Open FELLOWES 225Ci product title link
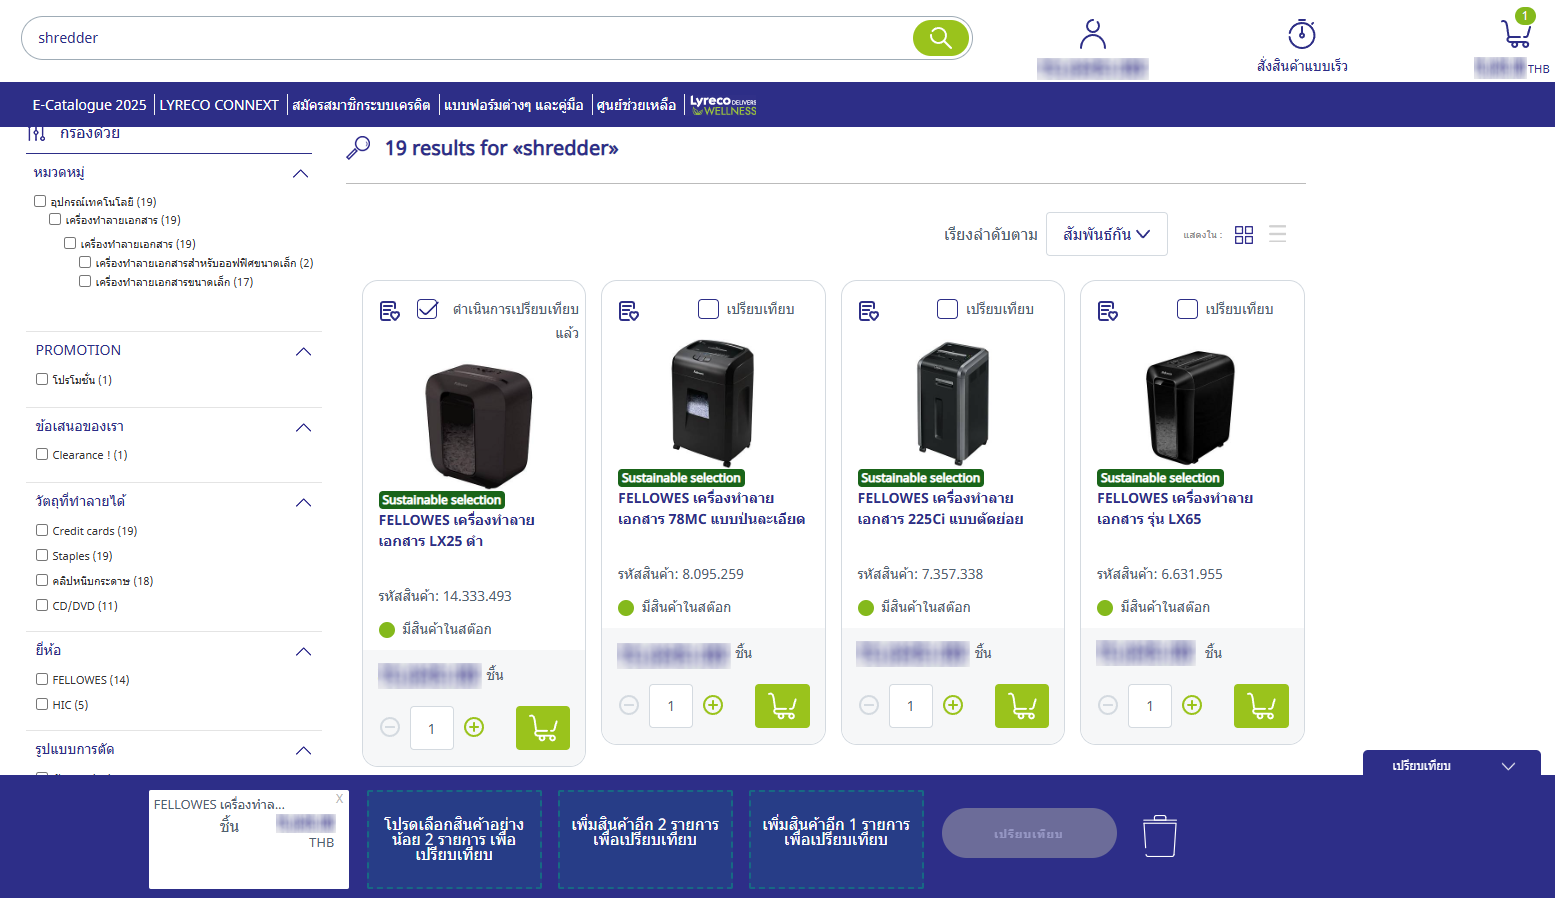This screenshot has width=1555, height=898. [940, 508]
